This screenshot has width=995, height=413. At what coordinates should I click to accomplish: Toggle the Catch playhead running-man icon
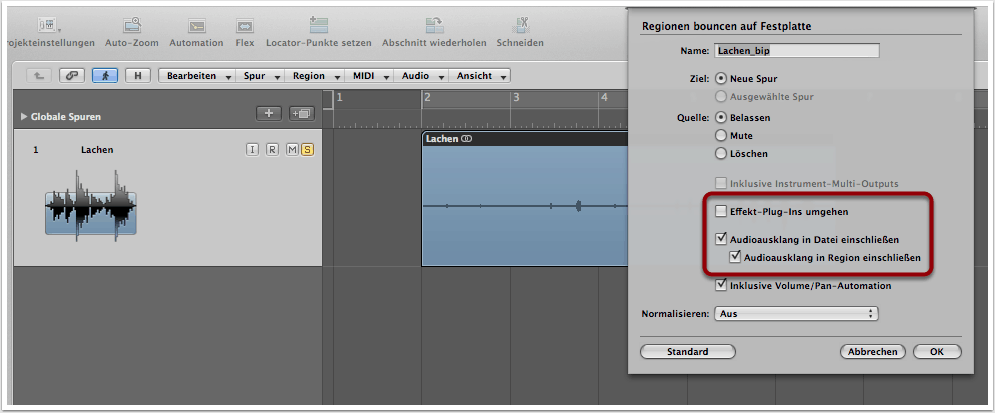104,75
